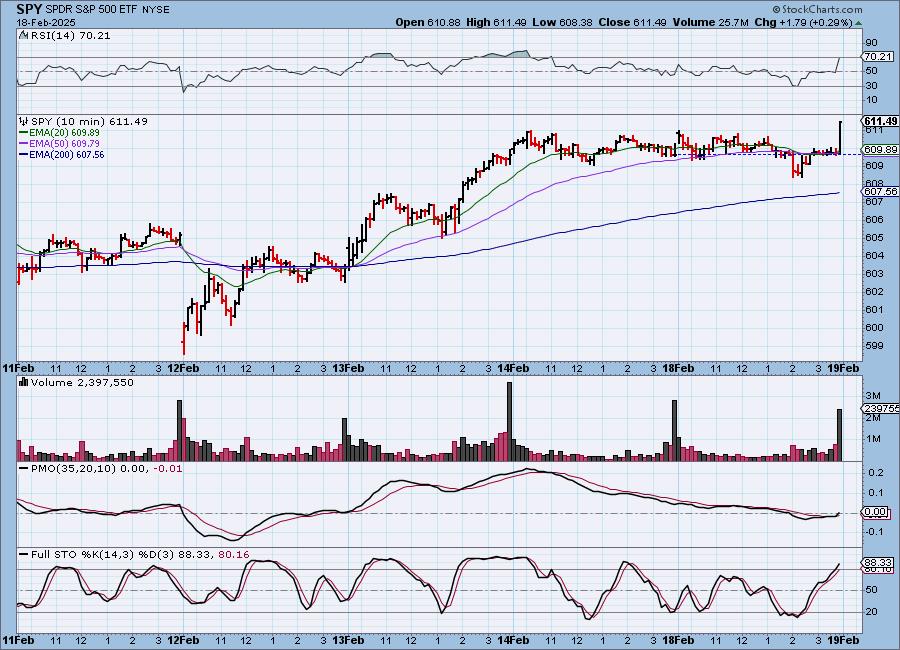The width and height of the screenshot is (900, 650).
Task: Click the 599 price axis label
Action: click(x=874, y=345)
